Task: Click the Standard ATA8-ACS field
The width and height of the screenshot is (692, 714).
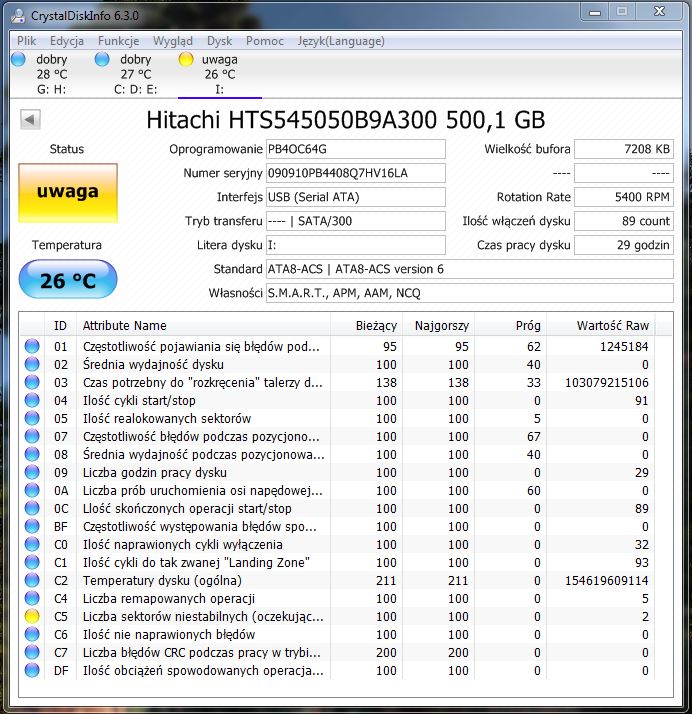Action: click(469, 269)
